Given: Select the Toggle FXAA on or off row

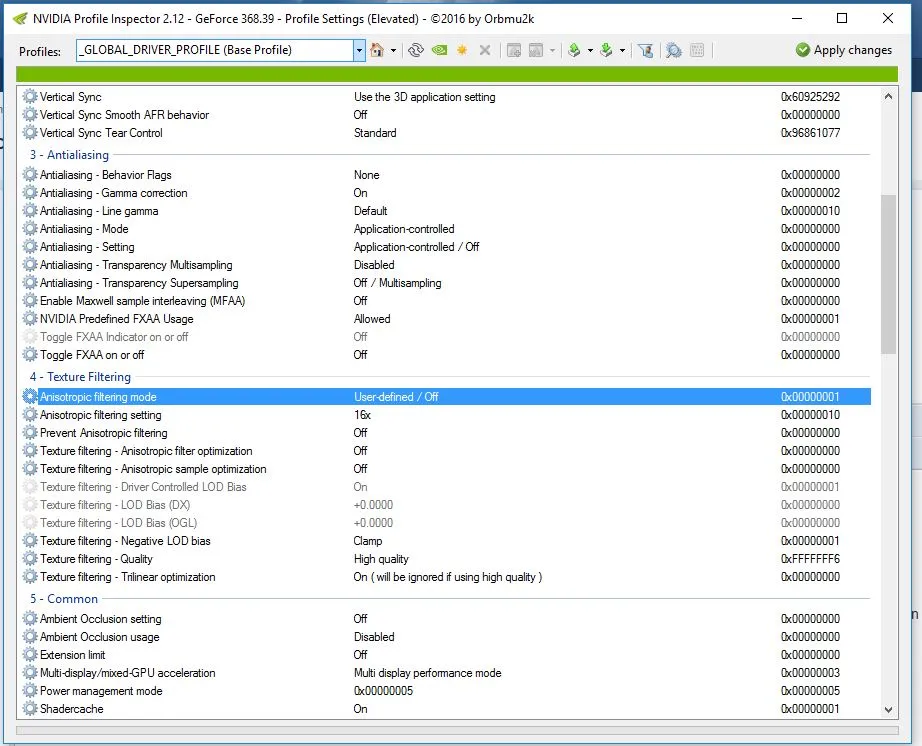Looking at the screenshot, I should [446, 355].
